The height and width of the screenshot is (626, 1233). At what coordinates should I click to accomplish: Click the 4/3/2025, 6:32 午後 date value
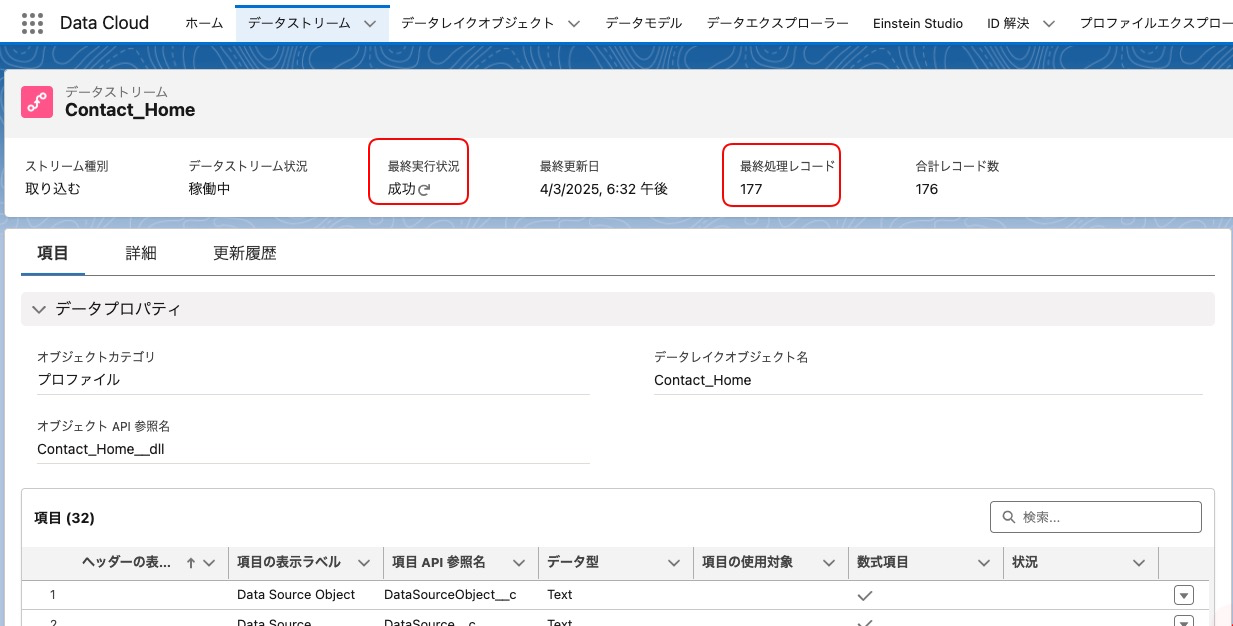(x=604, y=188)
